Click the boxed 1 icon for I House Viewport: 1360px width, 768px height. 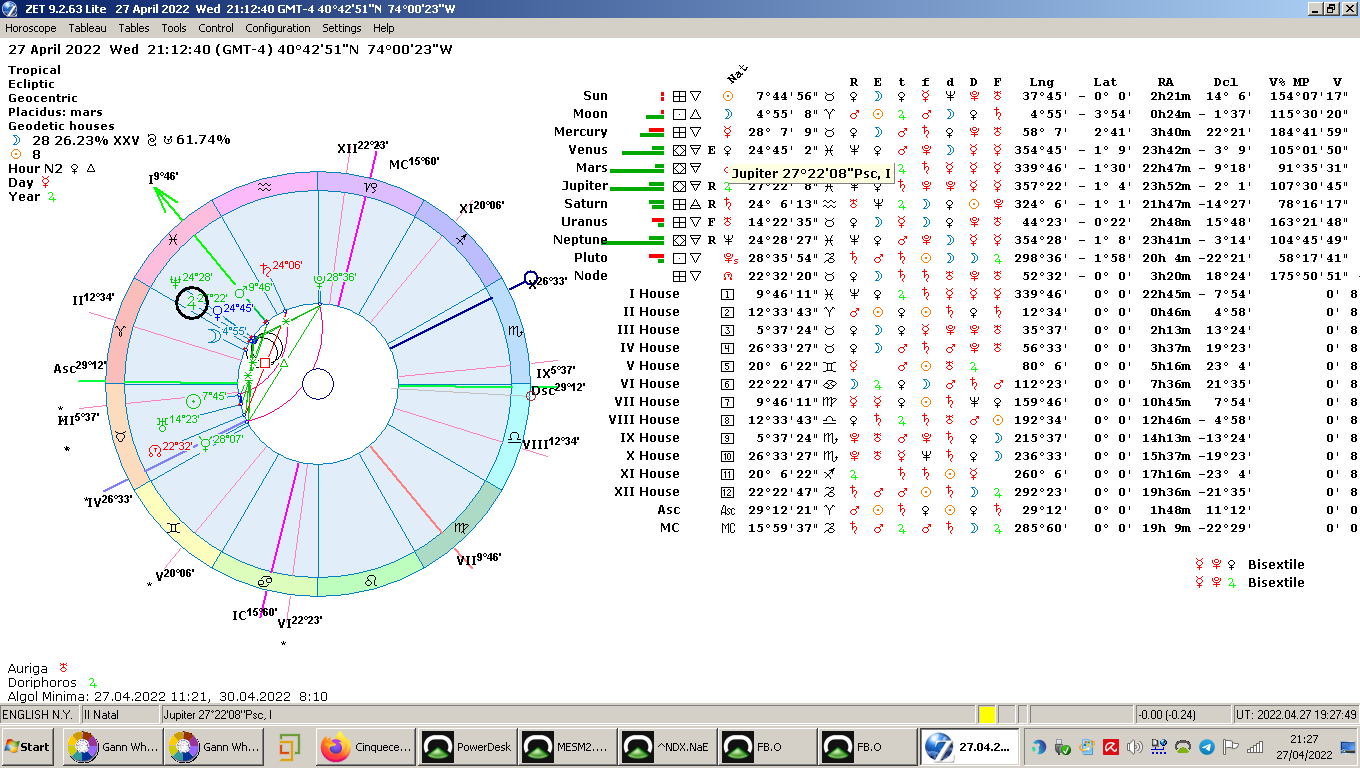pyautogui.click(x=728, y=294)
